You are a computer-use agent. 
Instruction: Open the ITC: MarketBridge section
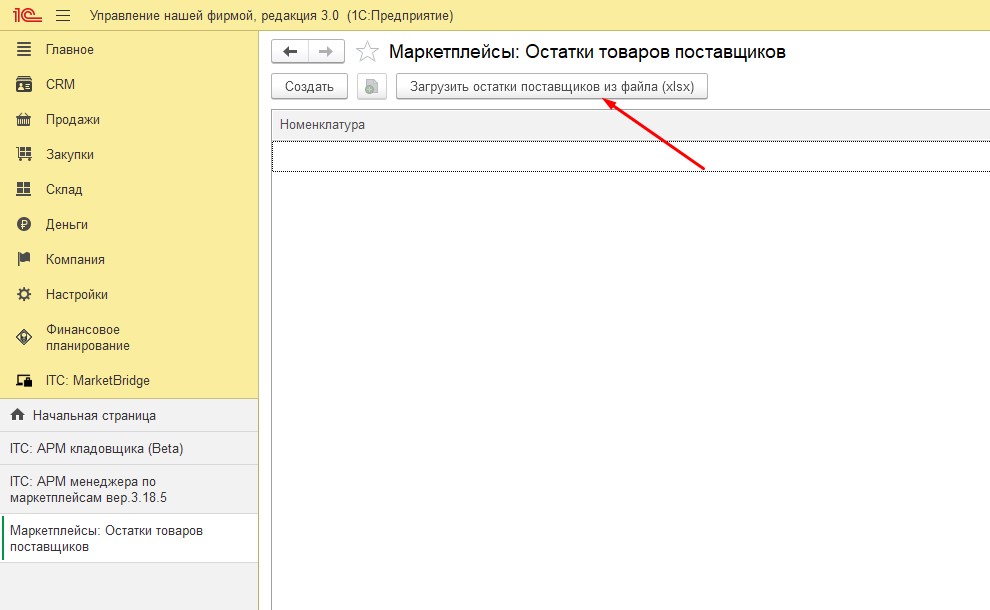click(97, 380)
